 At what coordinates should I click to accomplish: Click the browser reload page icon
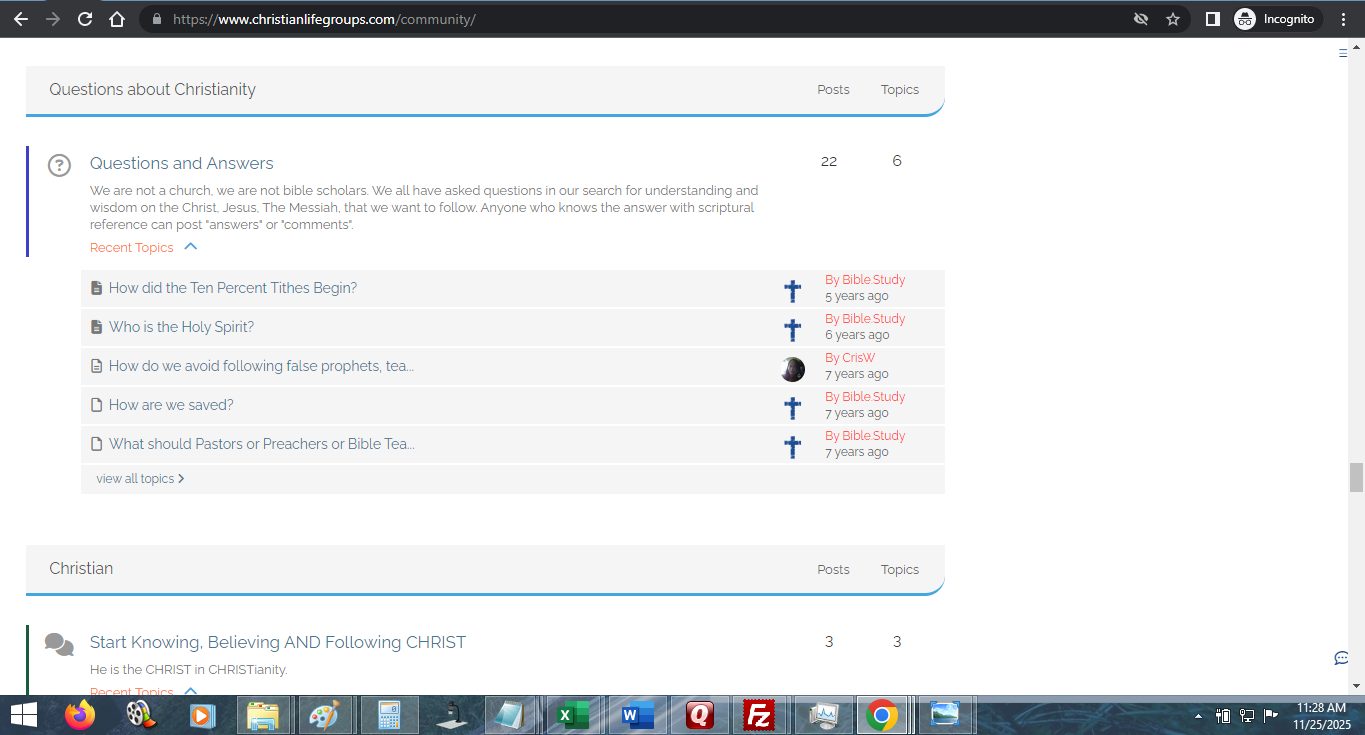coord(85,19)
